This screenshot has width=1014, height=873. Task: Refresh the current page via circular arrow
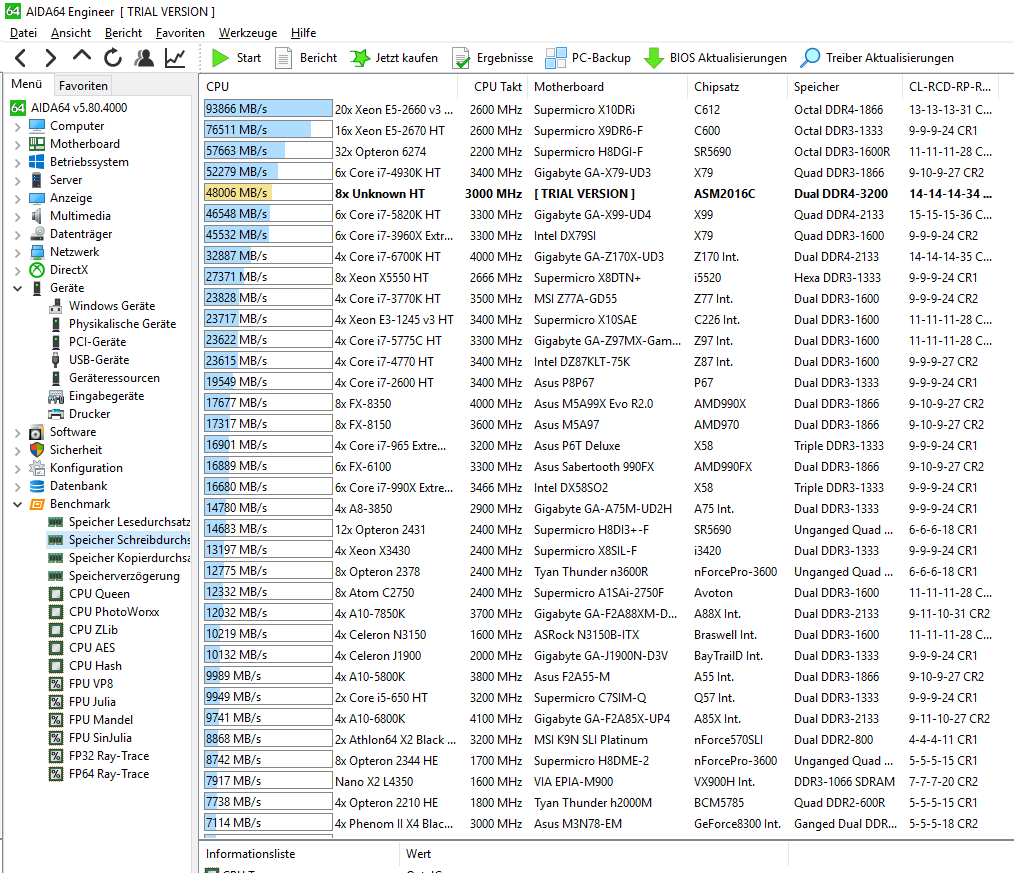(x=113, y=58)
